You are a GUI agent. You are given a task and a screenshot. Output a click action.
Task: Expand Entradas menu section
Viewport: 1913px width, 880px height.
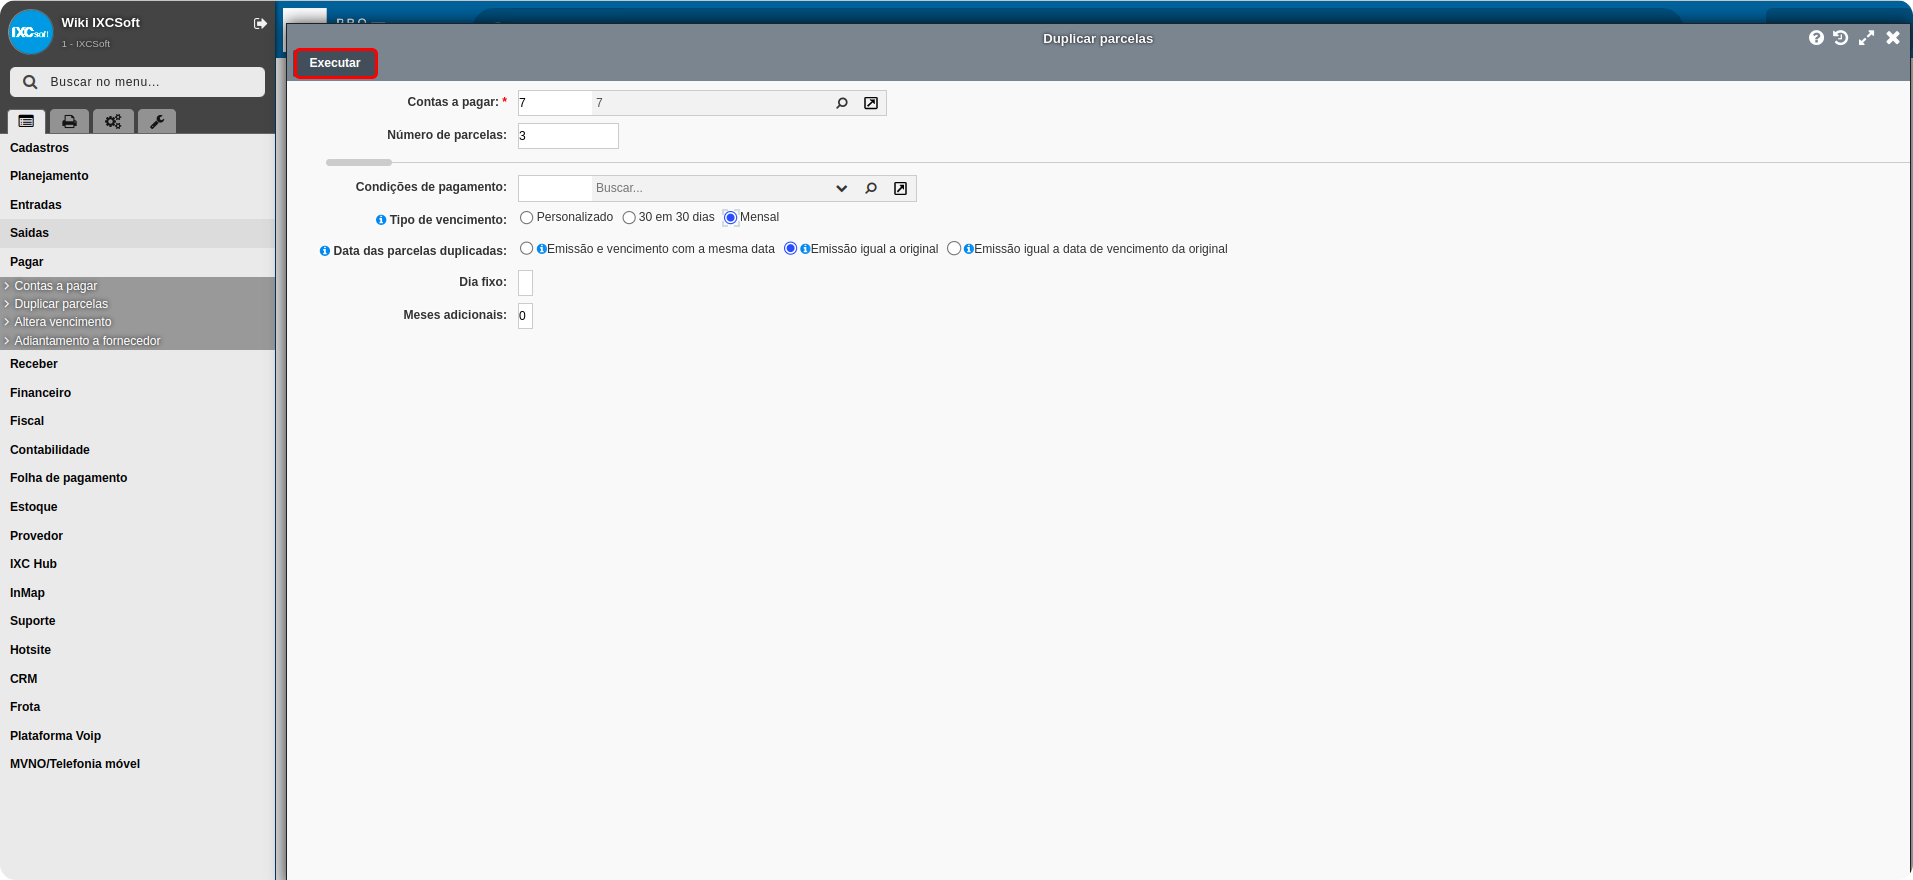click(x=137, y=205)
